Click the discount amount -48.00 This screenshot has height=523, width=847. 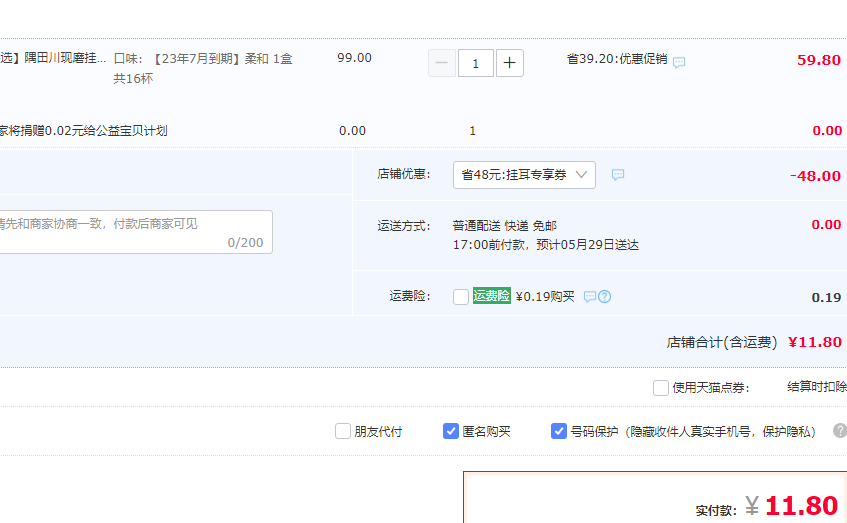pos(815,176)
